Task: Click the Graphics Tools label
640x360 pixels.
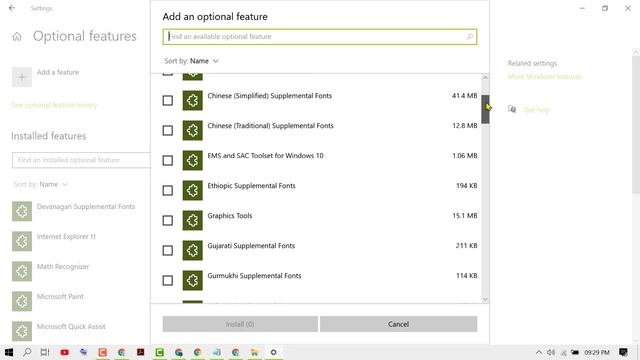Action: (x=230, y=216)
